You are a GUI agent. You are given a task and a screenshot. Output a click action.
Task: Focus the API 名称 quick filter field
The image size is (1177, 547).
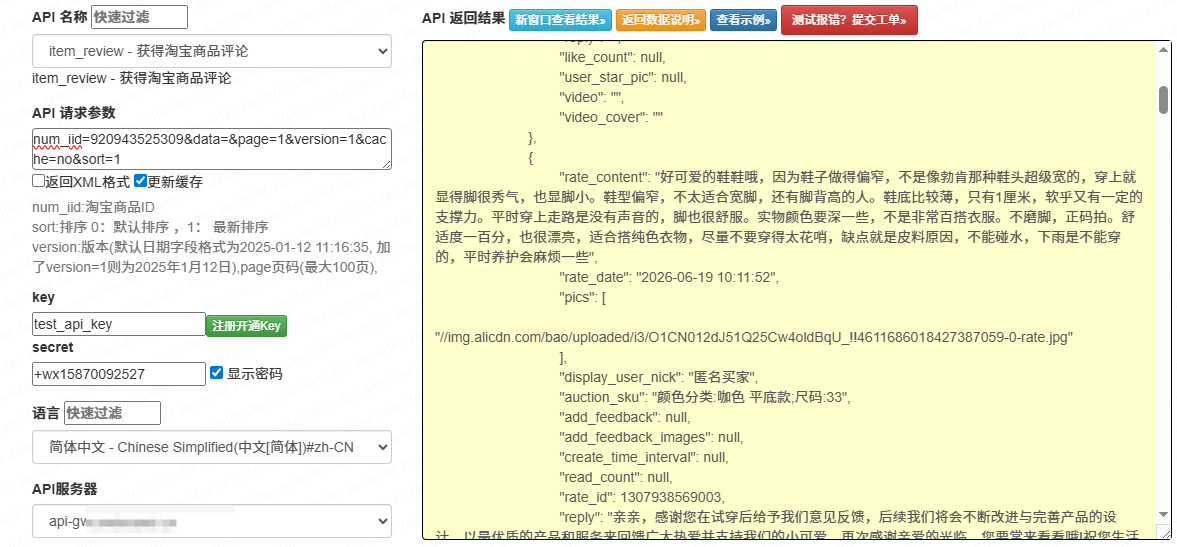[x=139, y=17]
